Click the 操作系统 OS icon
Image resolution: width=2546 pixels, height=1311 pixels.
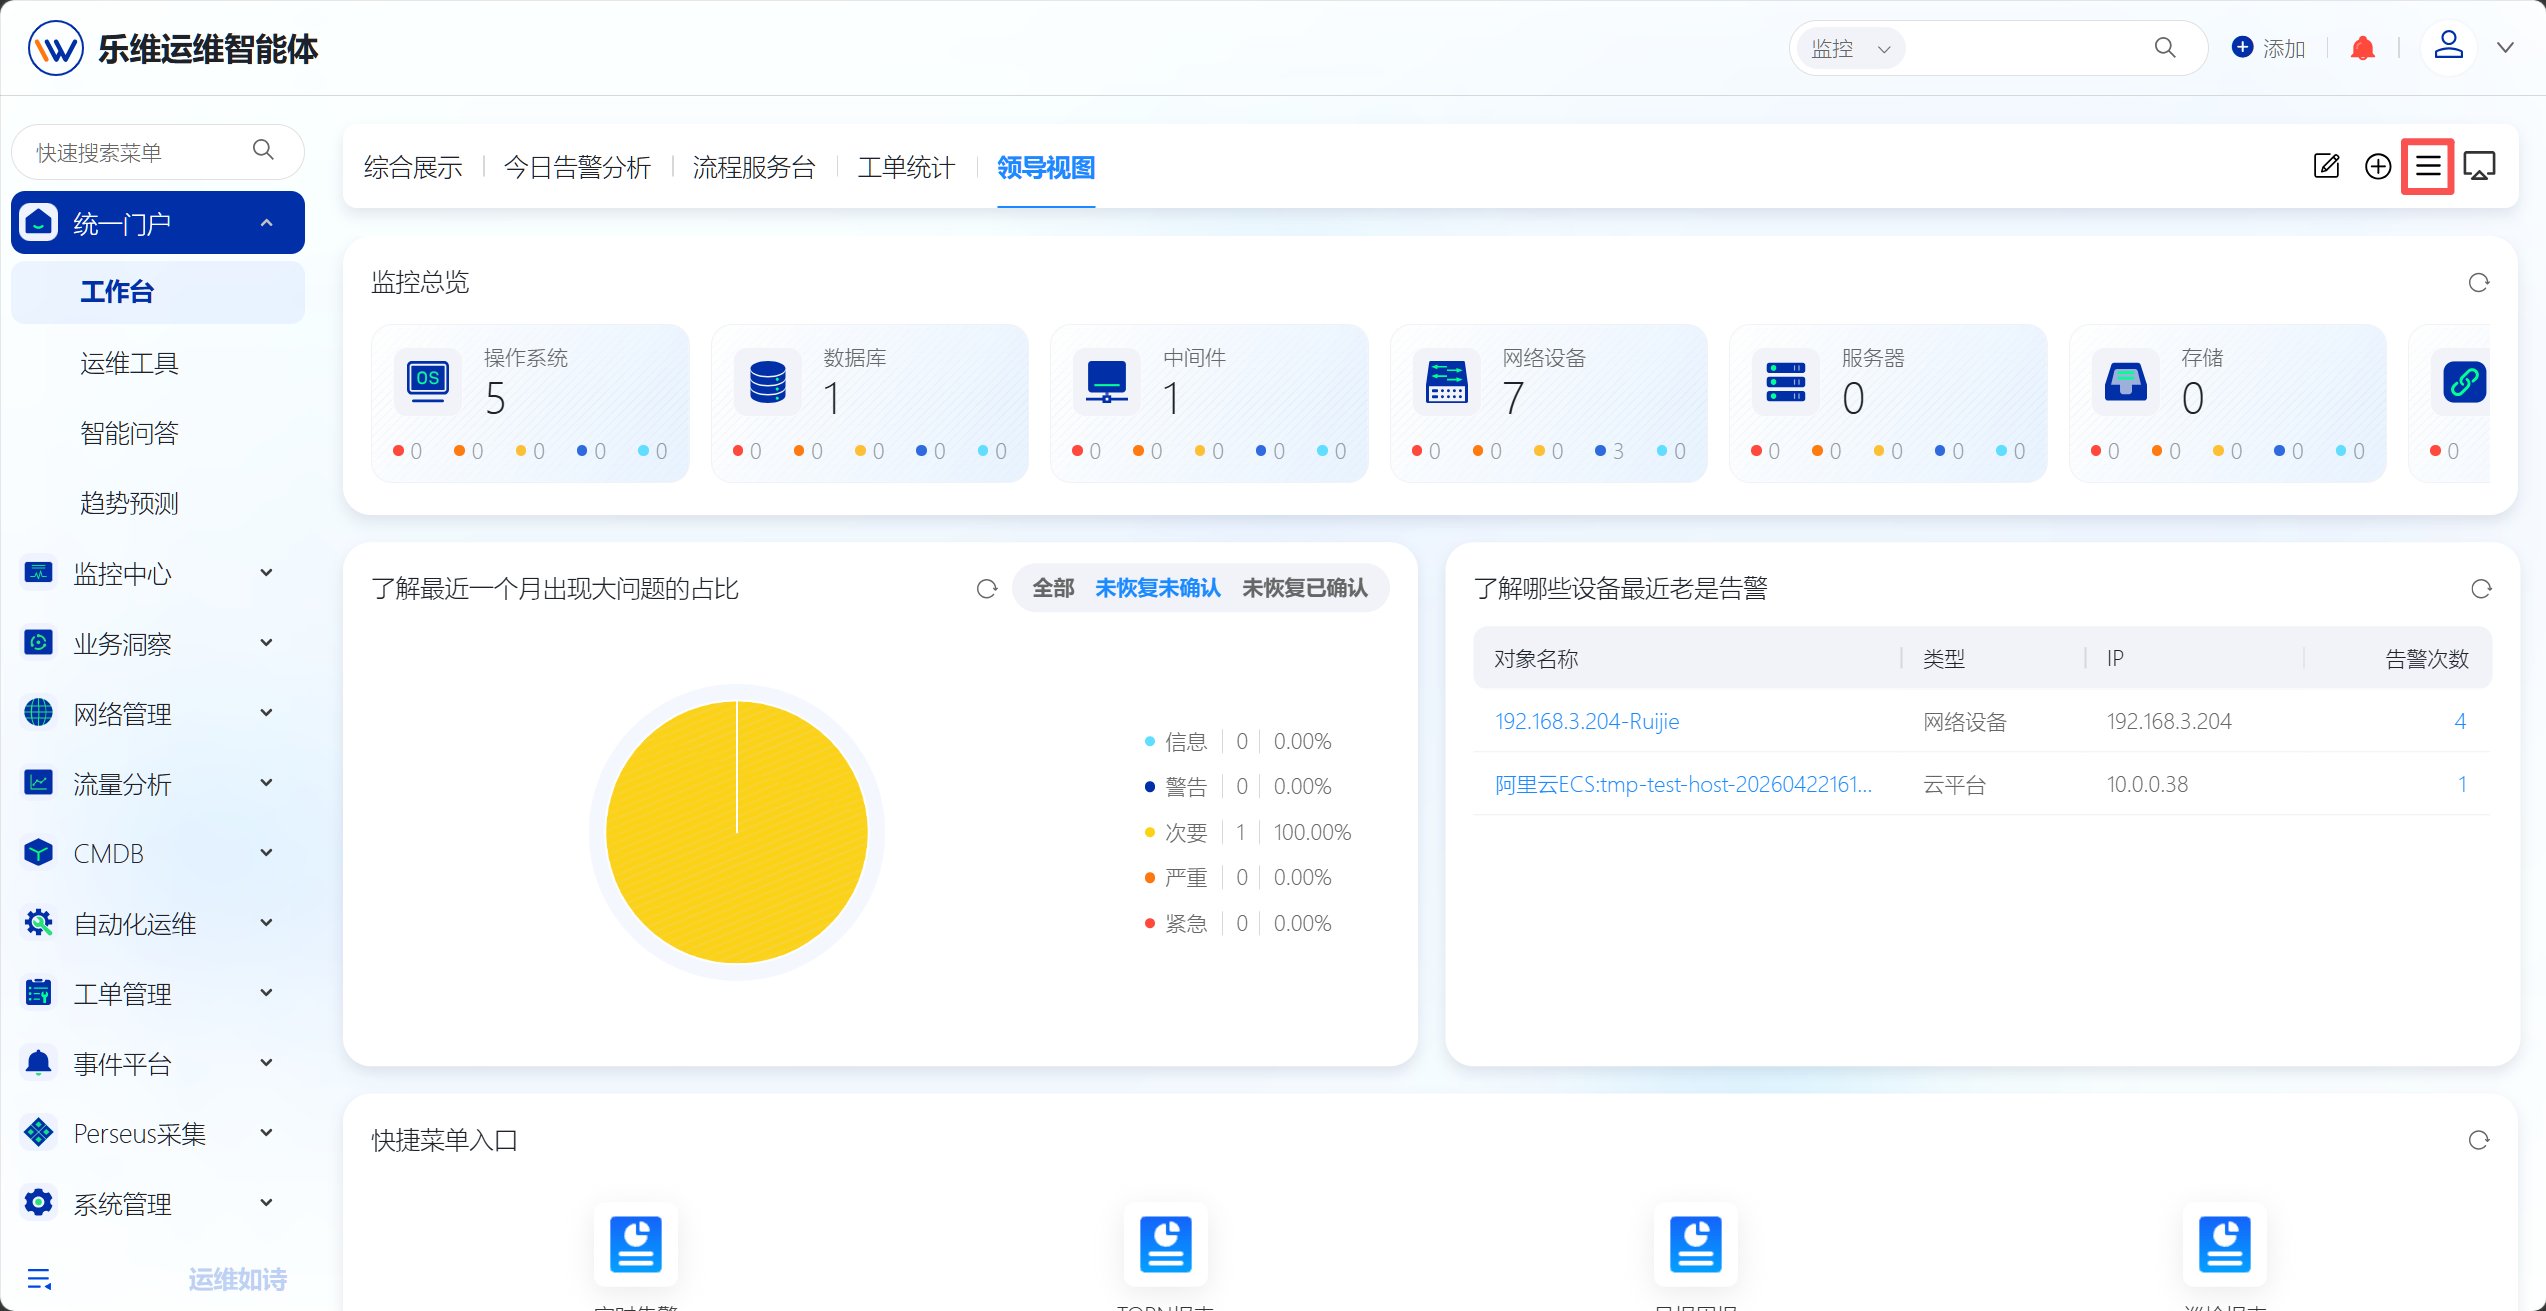[428, 381]
